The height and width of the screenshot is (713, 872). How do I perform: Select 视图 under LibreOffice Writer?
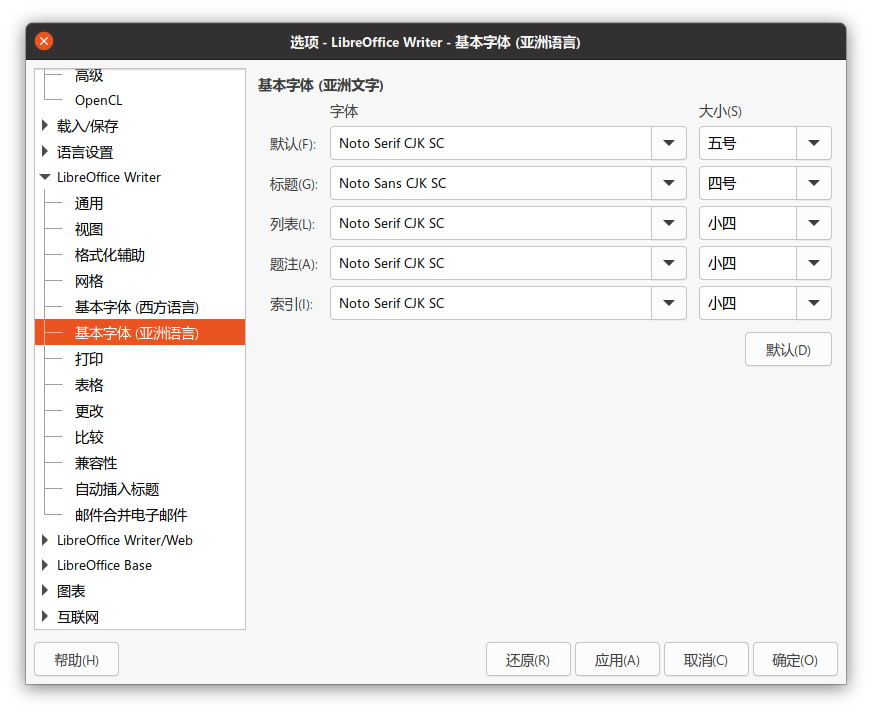click(89, 229)
